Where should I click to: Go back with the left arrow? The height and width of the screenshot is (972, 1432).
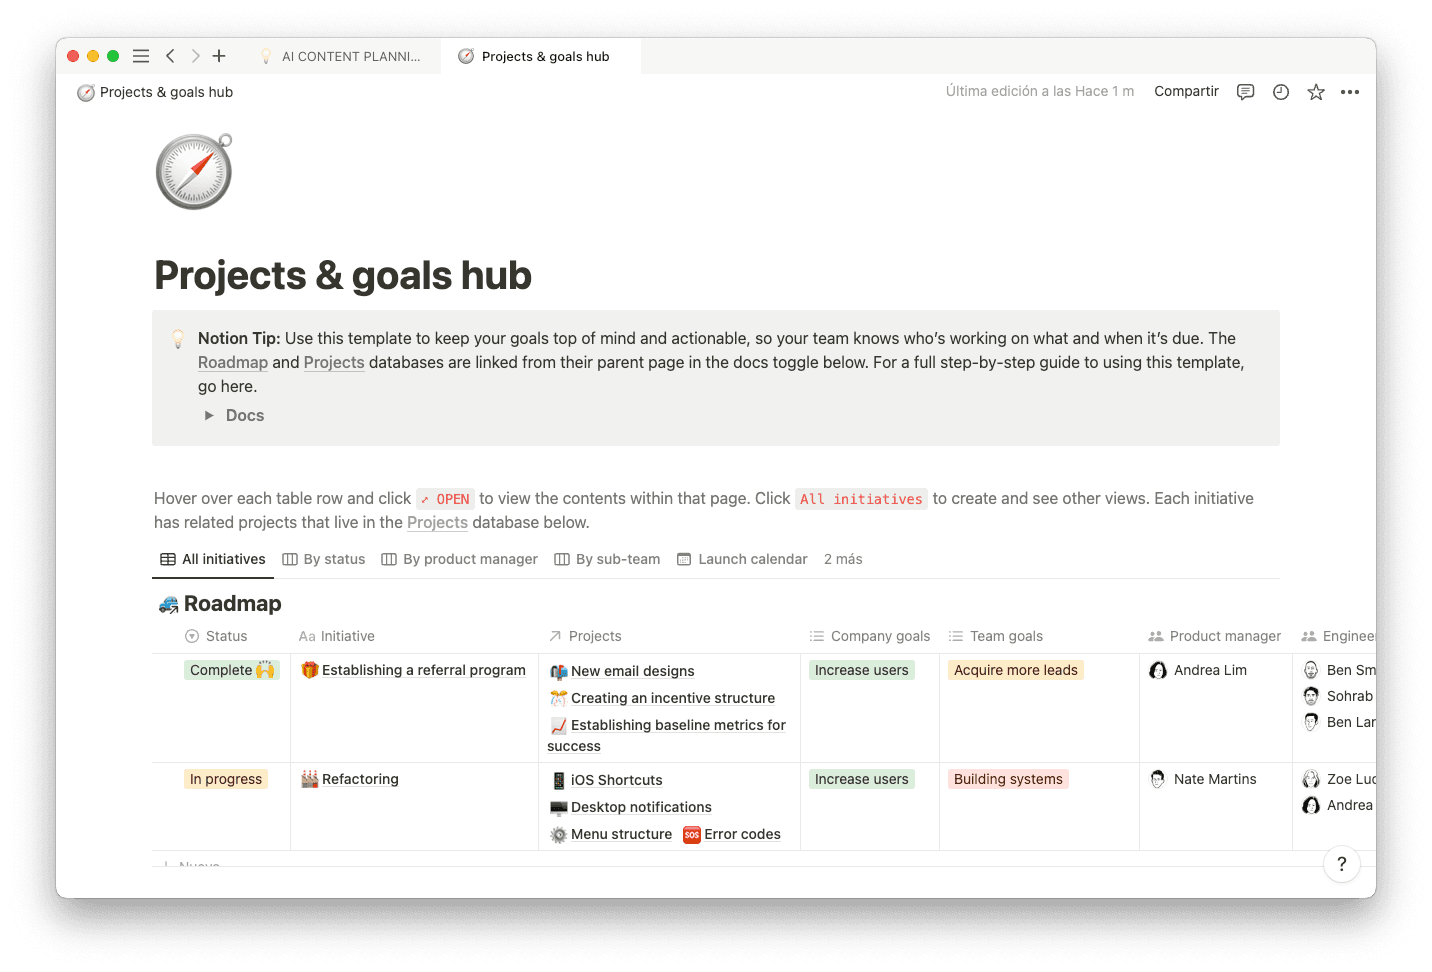[x=170, y=56]
